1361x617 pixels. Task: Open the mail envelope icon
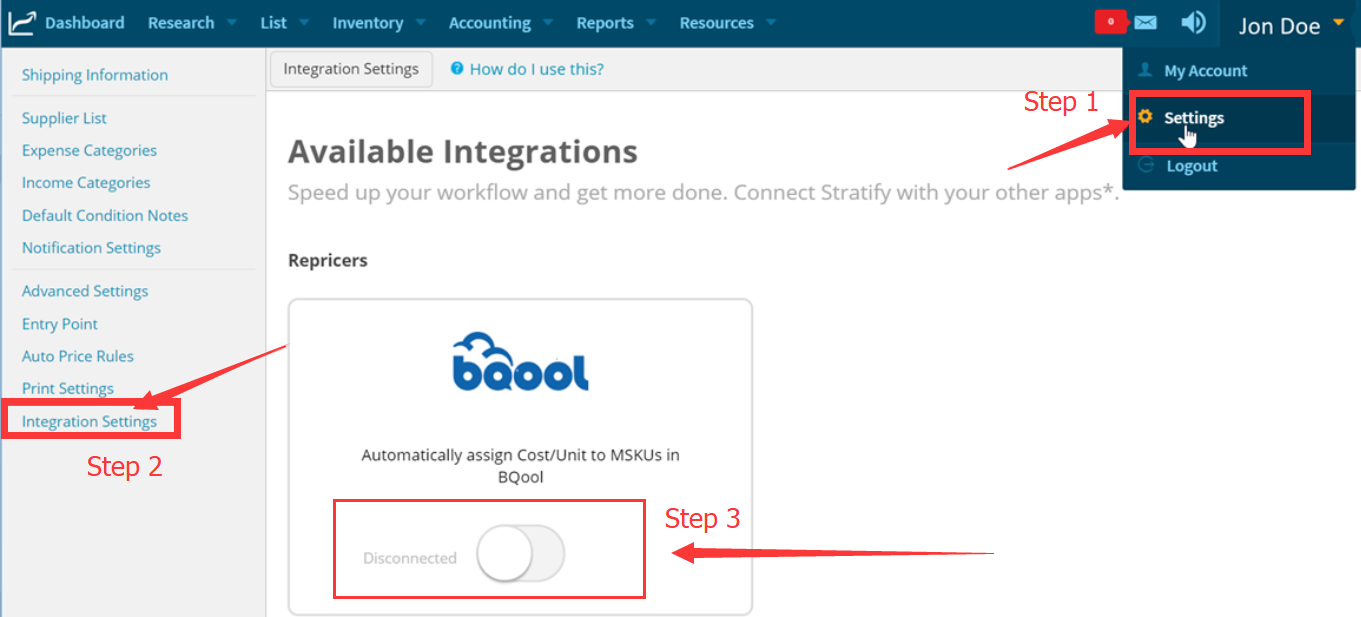[x=1145, y=22]
